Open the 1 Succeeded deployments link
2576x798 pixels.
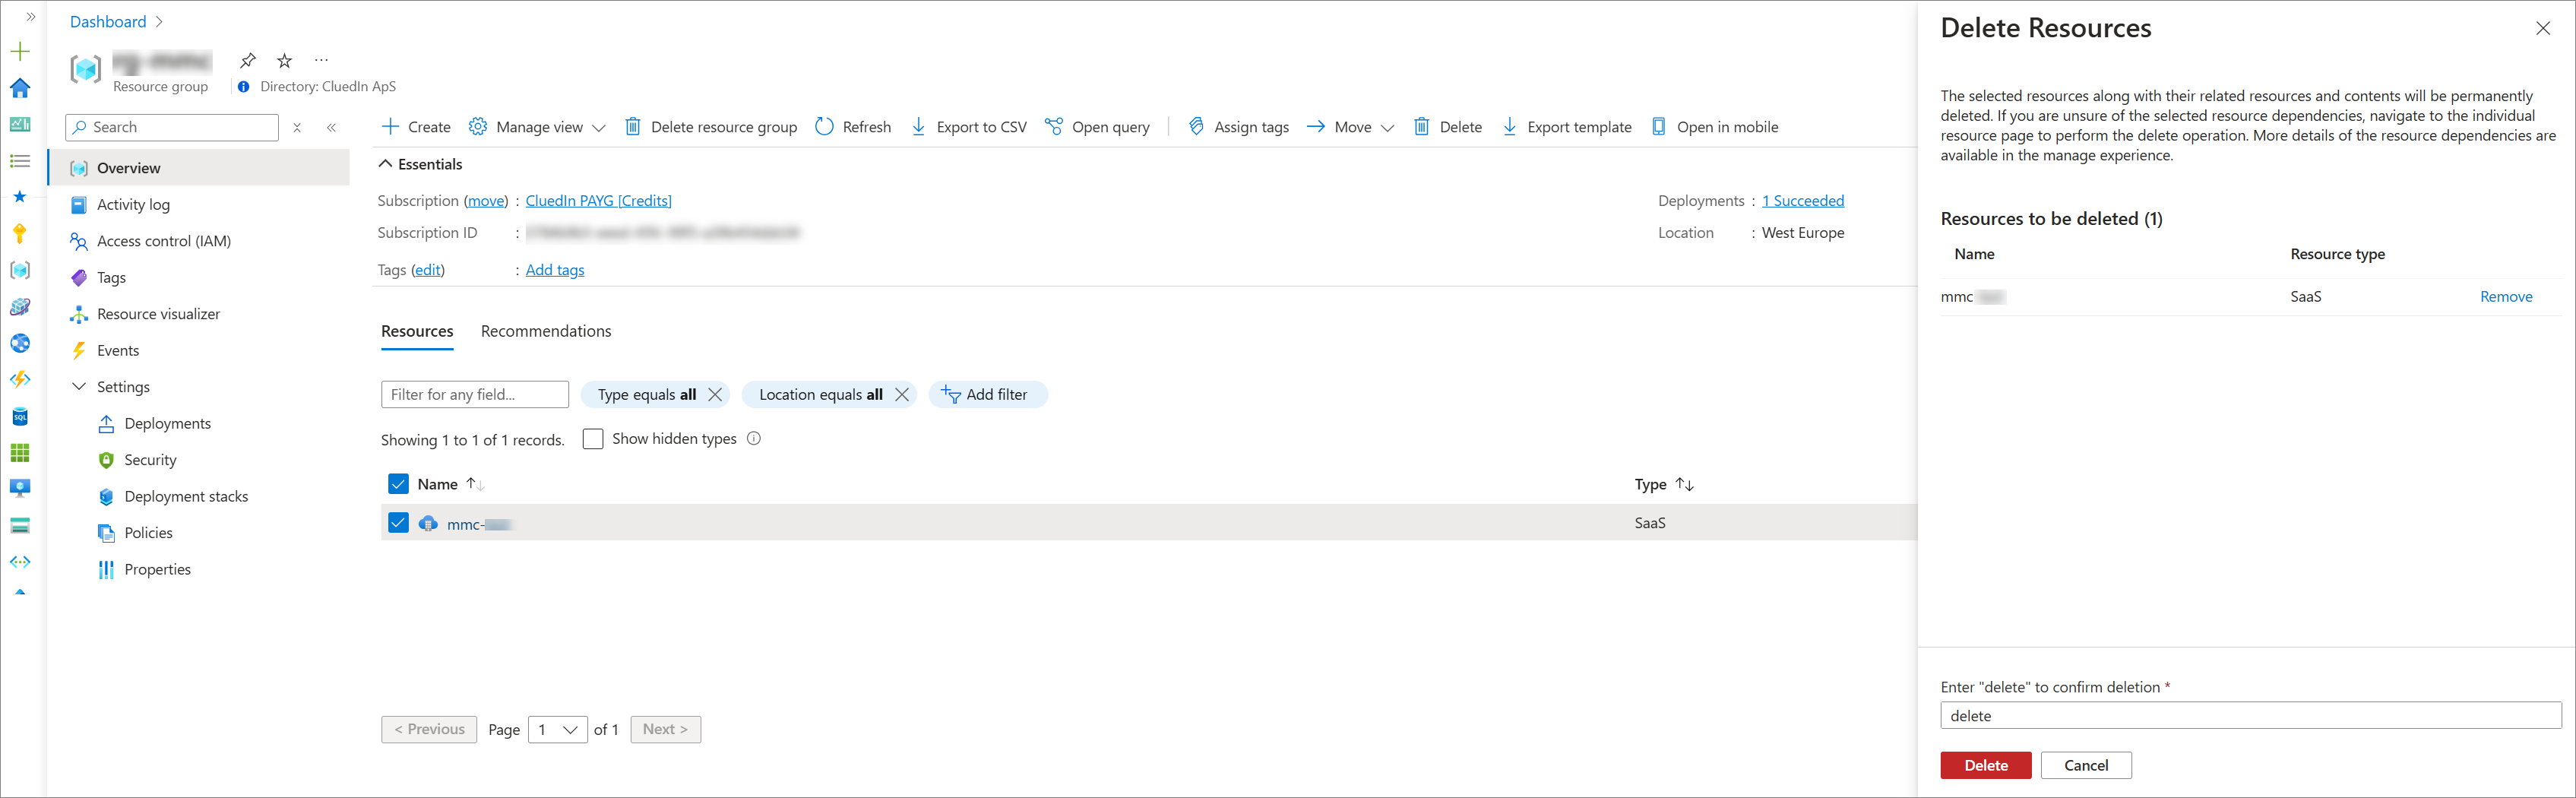[1803, 201]
